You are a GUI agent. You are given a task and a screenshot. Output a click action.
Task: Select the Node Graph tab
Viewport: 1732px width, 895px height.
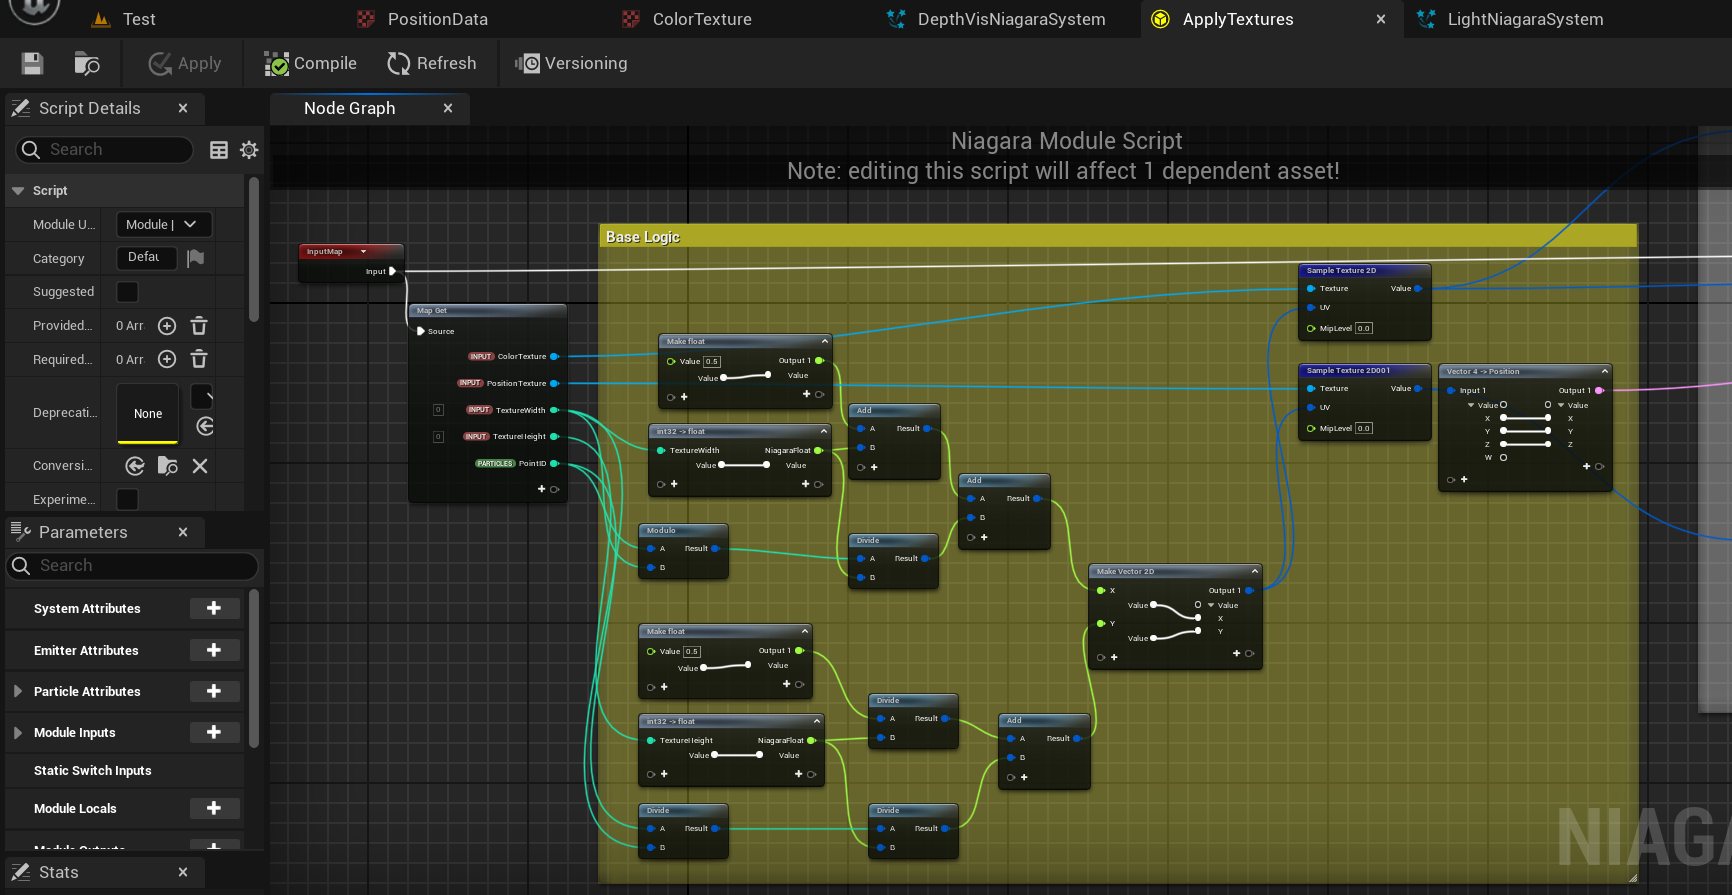click(x=350, y=108)
